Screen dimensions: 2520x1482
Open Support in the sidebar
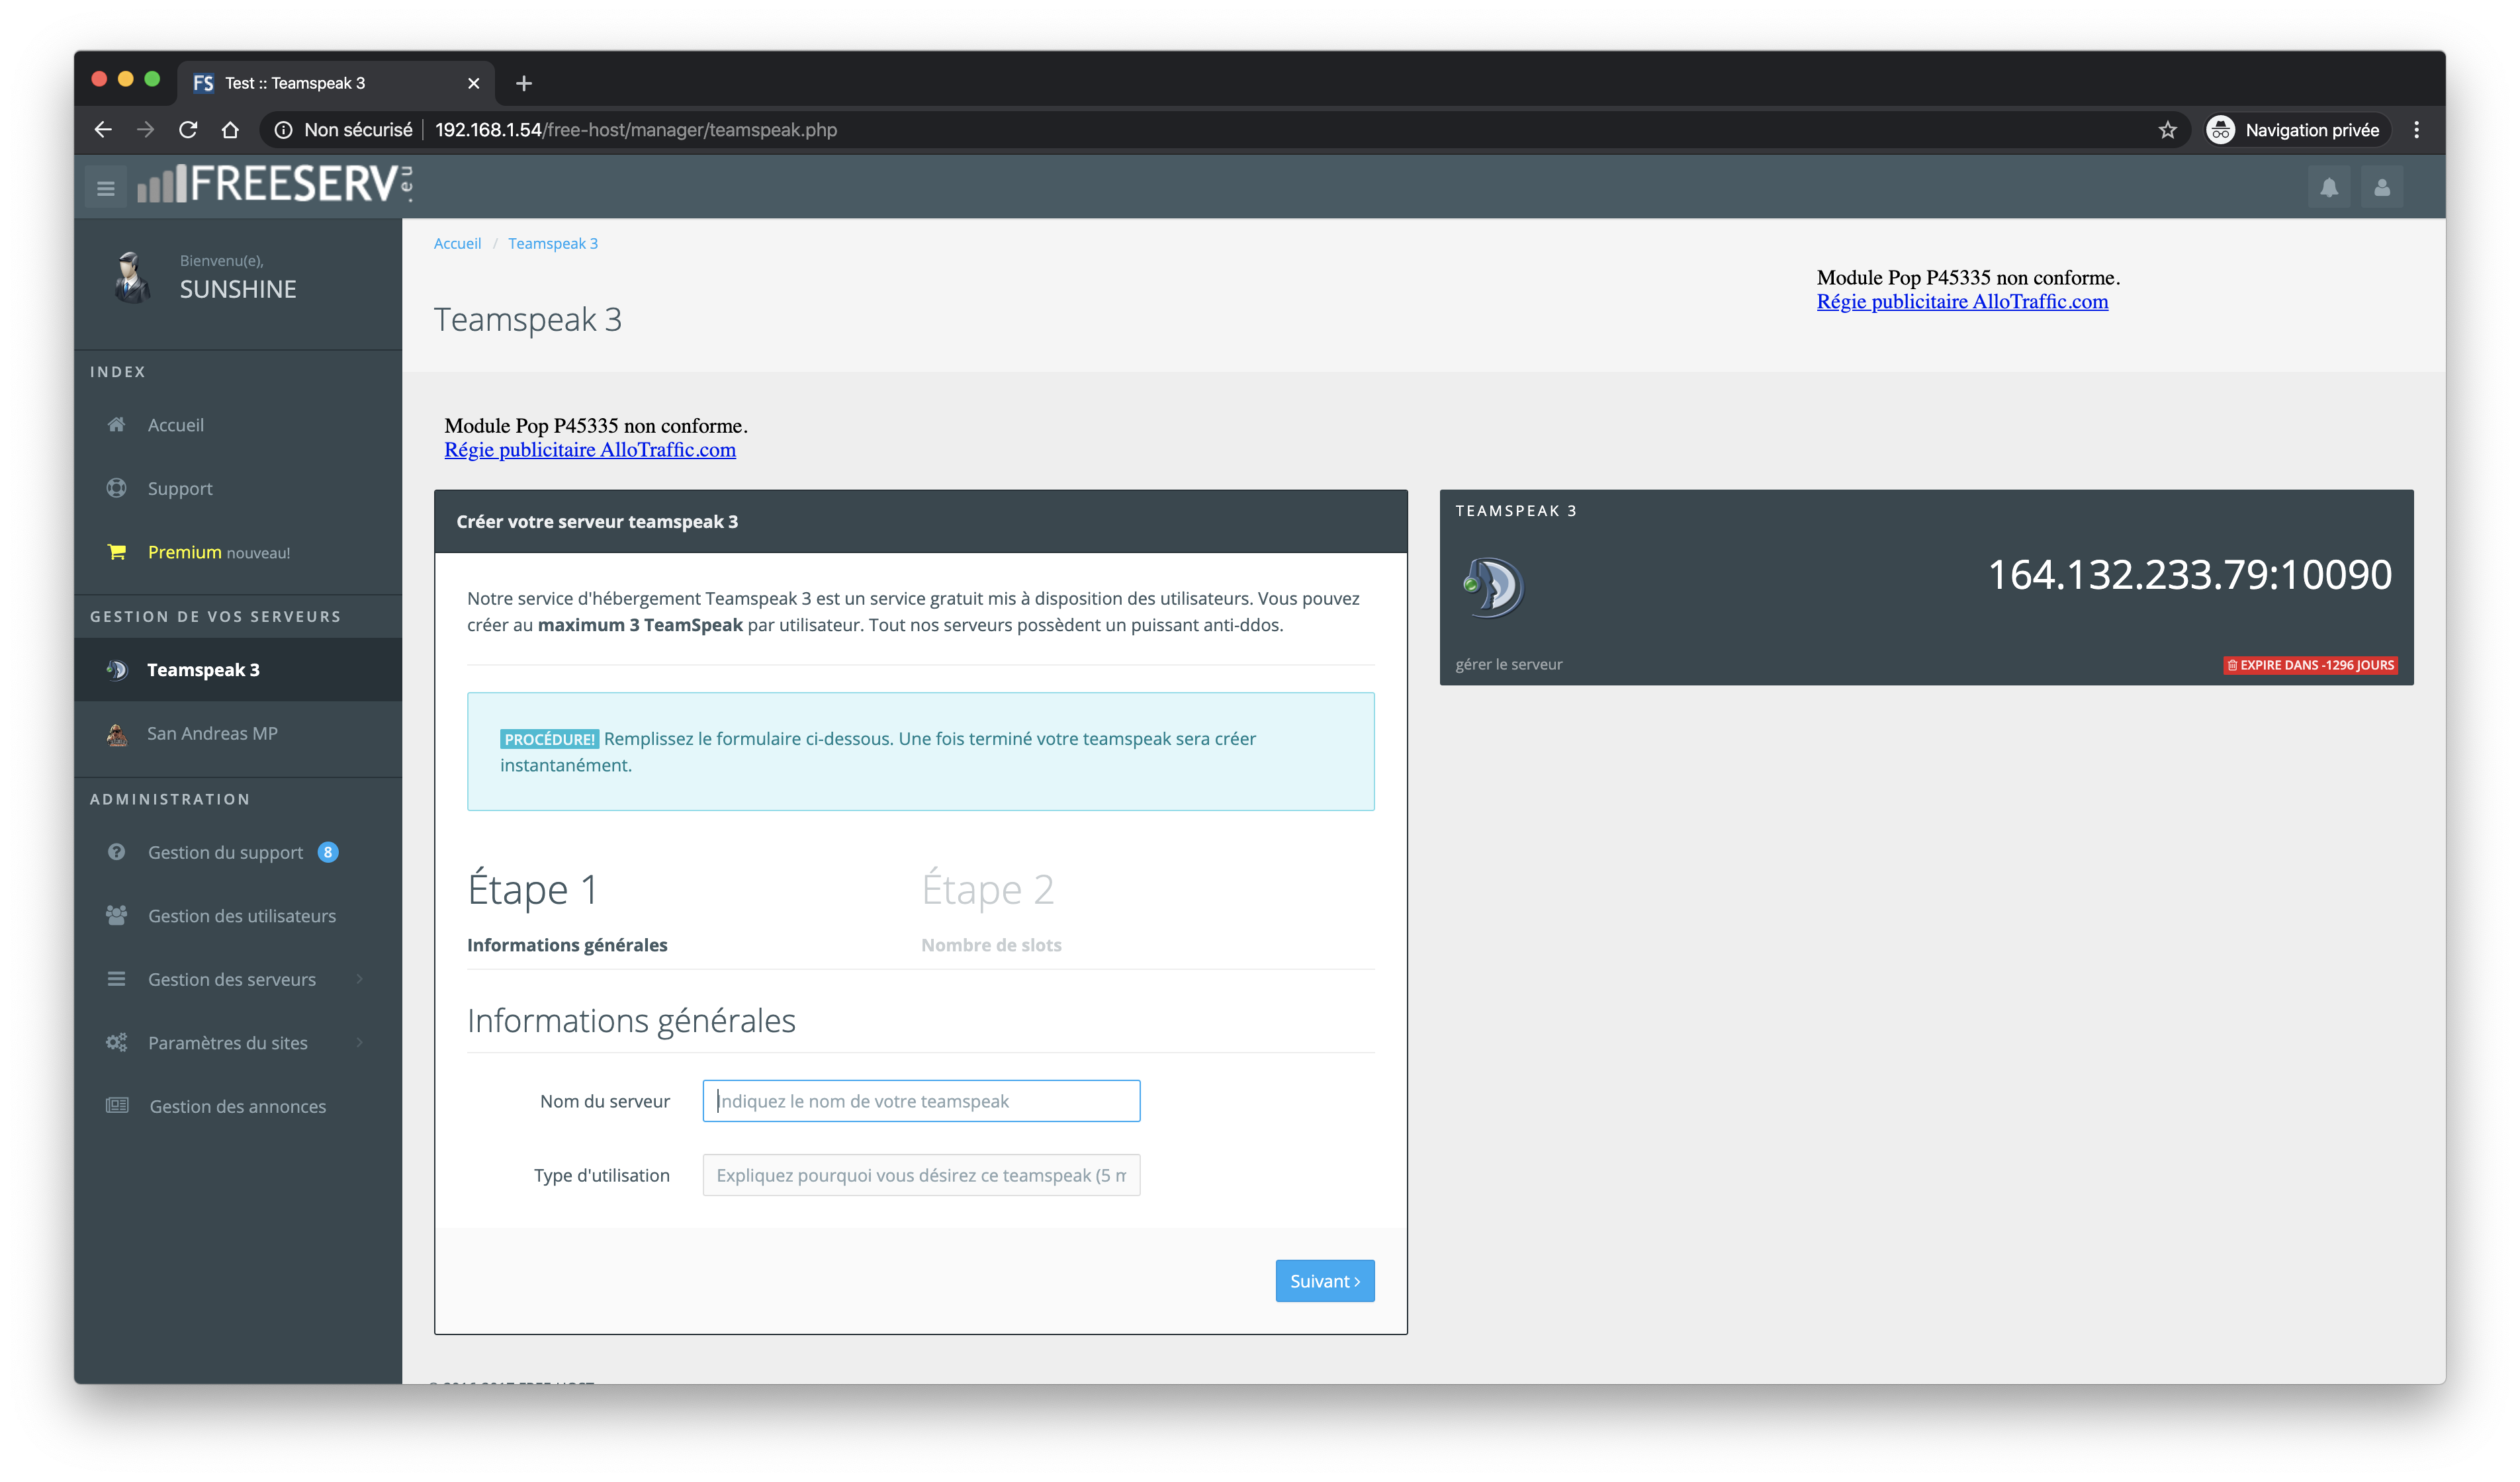(x=180, y=488)
